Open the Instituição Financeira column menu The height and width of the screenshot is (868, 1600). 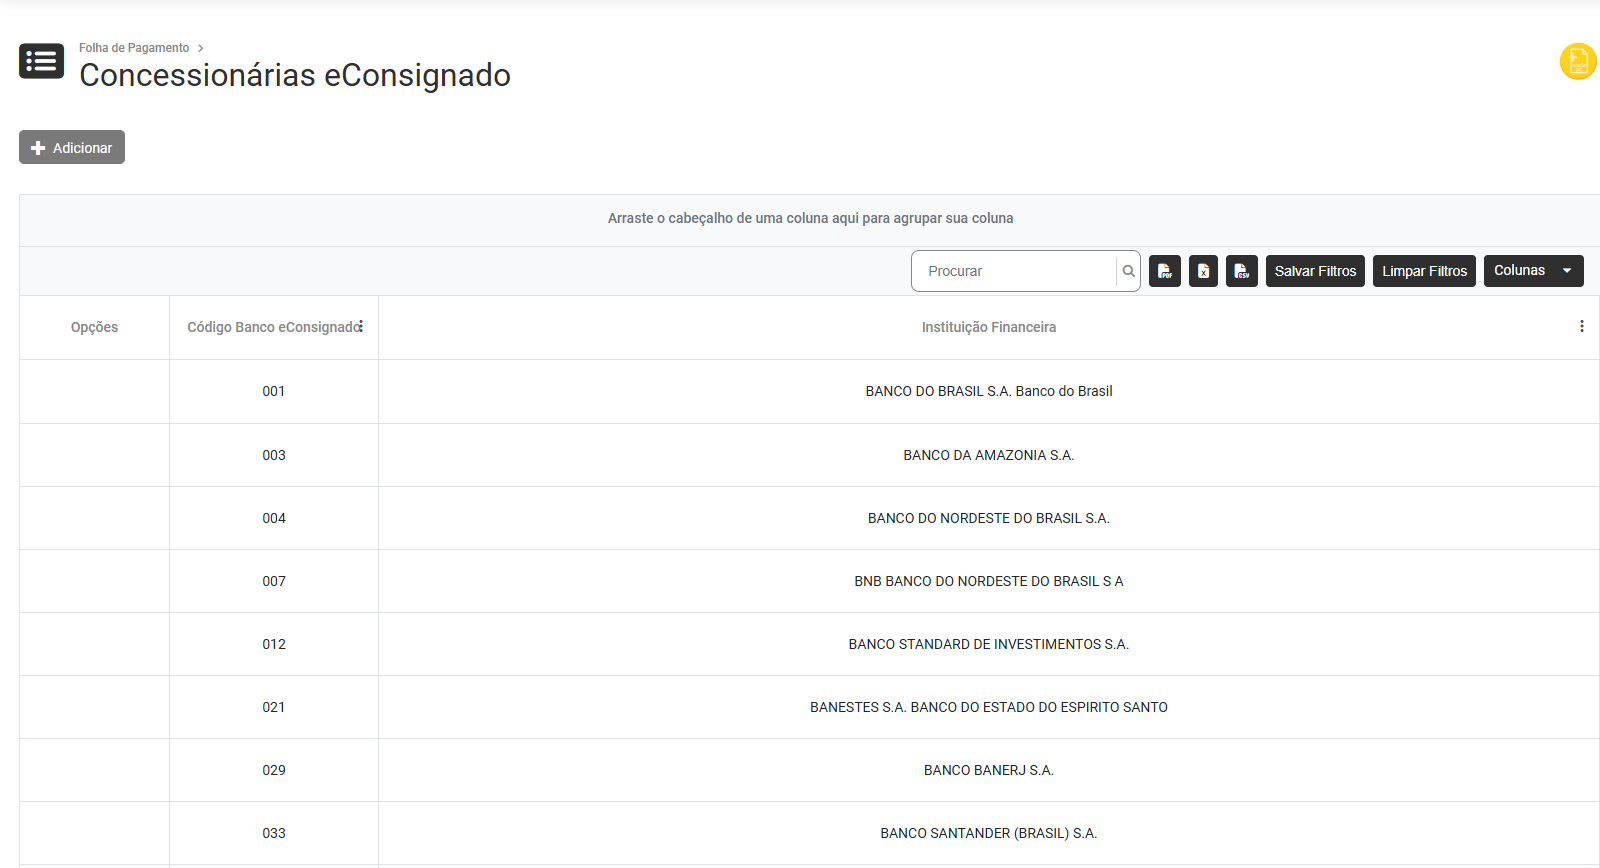(x=1581, y=327)
